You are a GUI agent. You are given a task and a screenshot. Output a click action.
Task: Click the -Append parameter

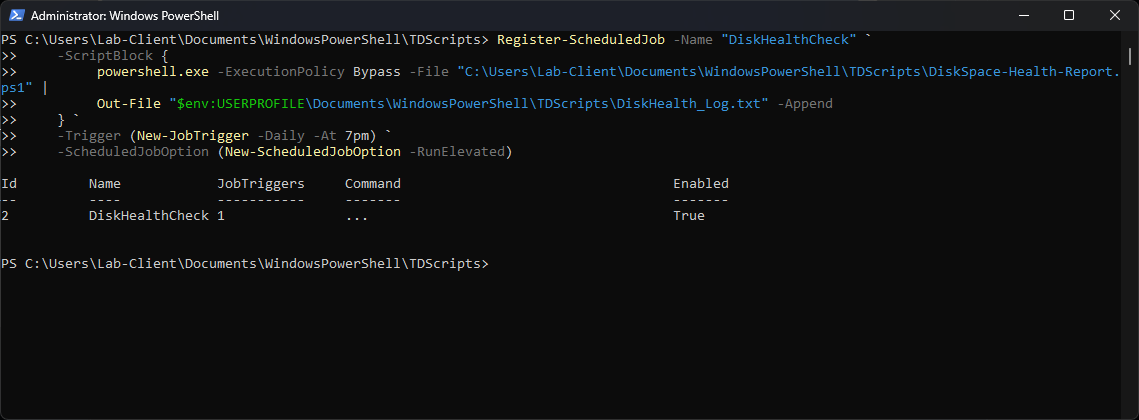[804, 103]
